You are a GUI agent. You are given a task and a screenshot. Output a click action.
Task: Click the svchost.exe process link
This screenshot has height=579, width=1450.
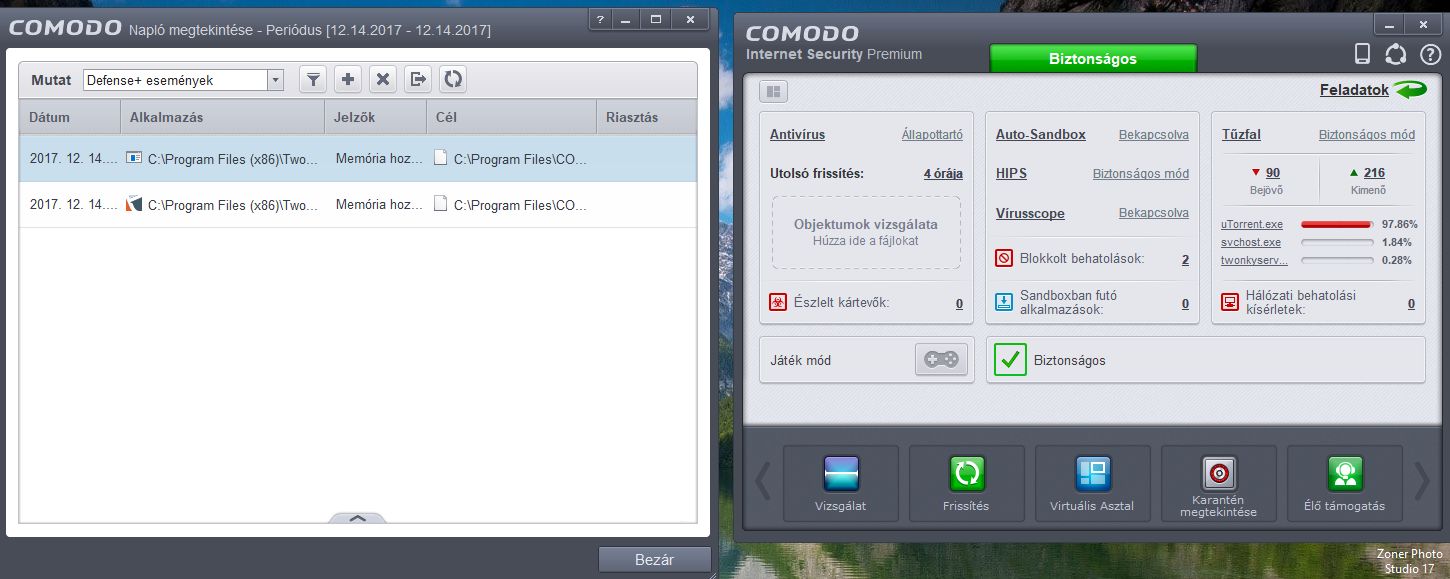1251,242
